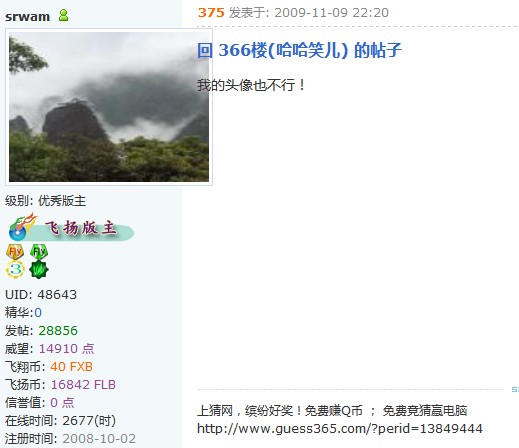The image size is (519, 448).
Task: Click the 飞扬币 value 16842 FLB
Action: coord(83,385)
